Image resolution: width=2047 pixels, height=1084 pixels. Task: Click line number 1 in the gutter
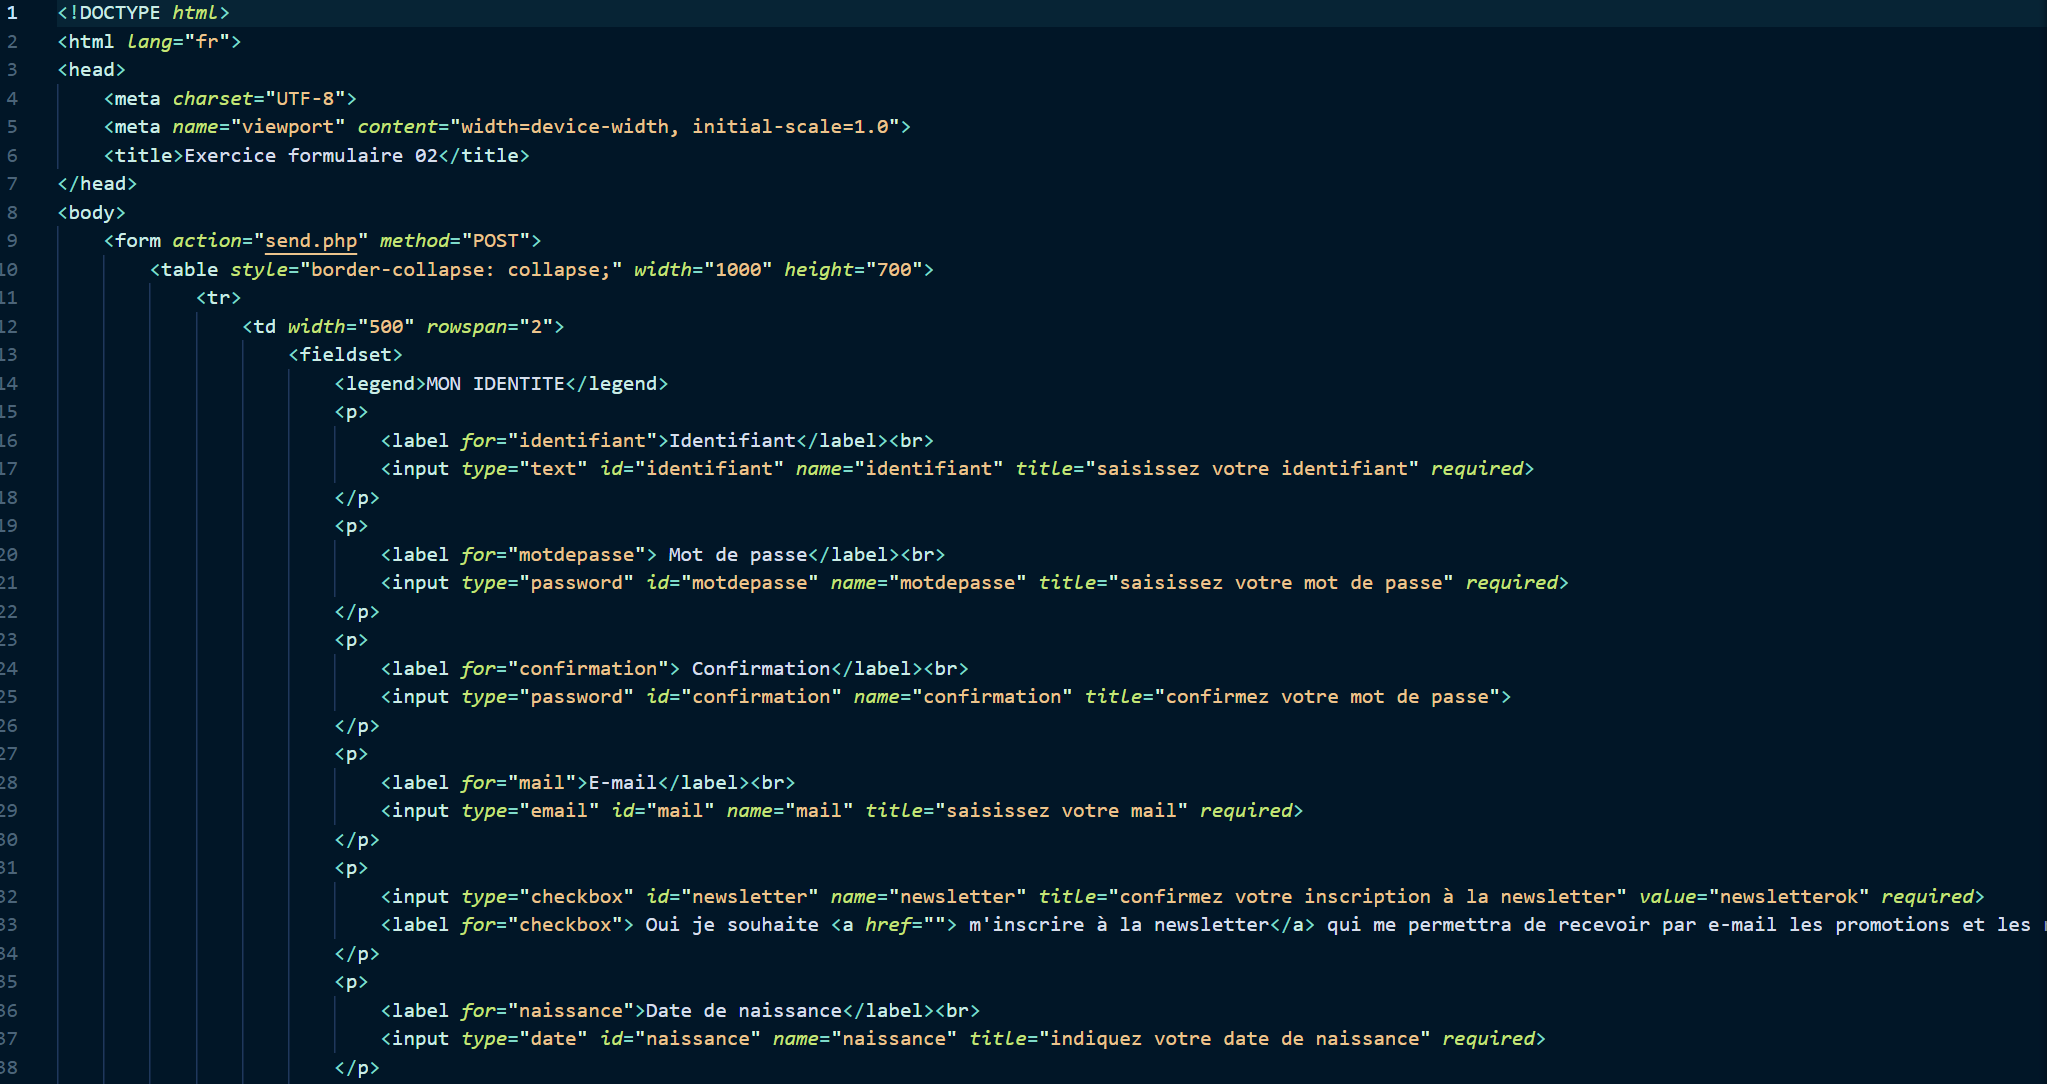pos(12,13)
